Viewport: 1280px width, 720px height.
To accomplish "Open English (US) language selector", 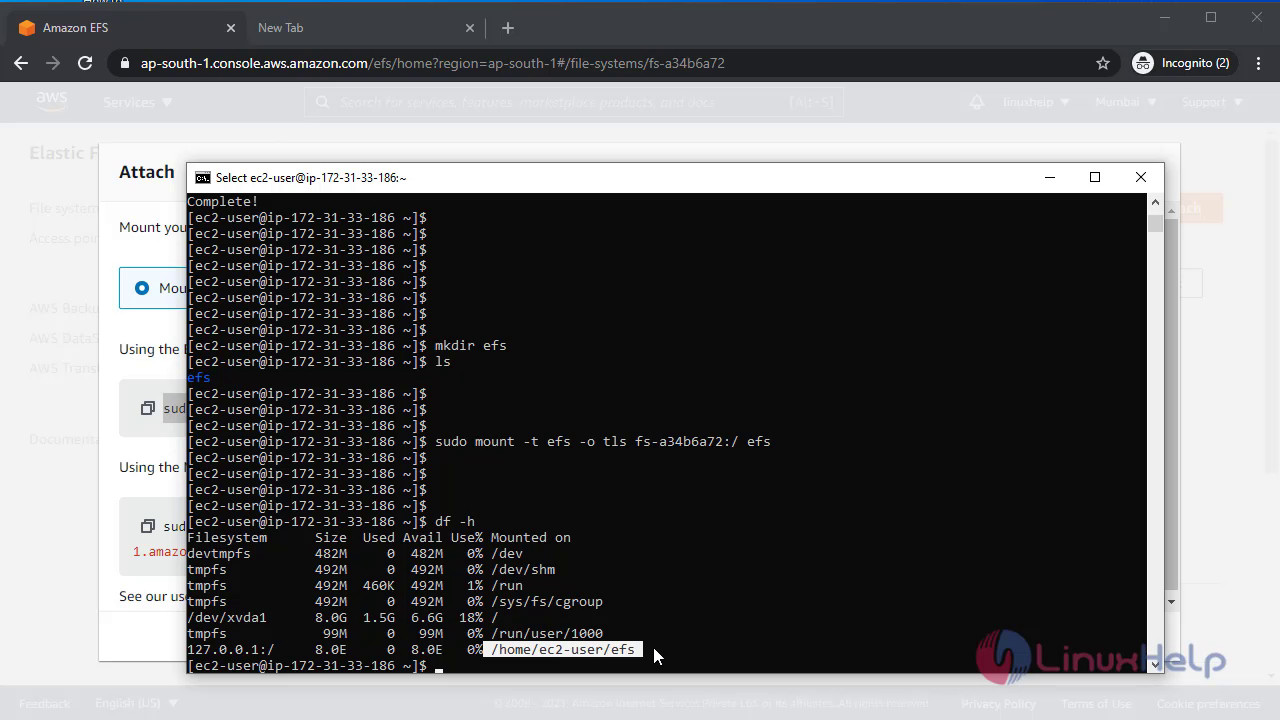I will pos(136,703).
